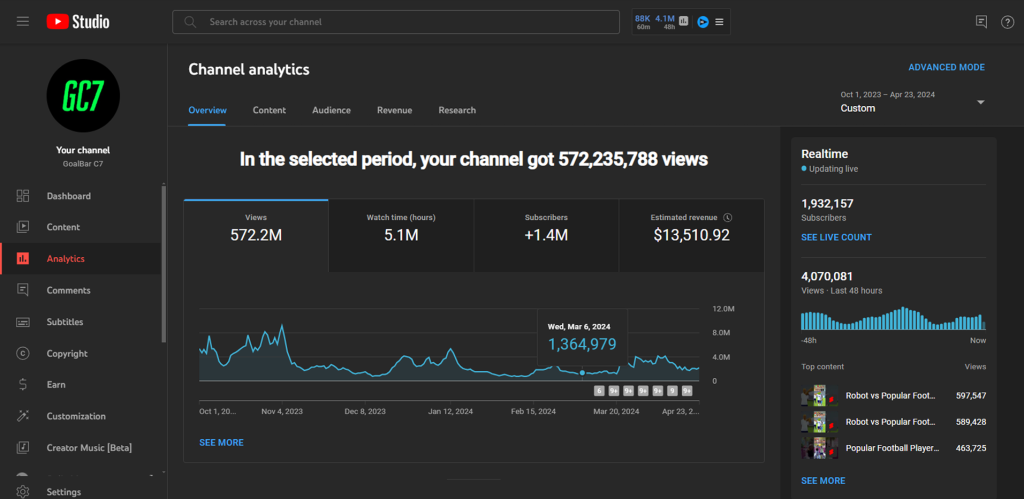
Task: Click the Updating live status text
Action: [833, 169]
